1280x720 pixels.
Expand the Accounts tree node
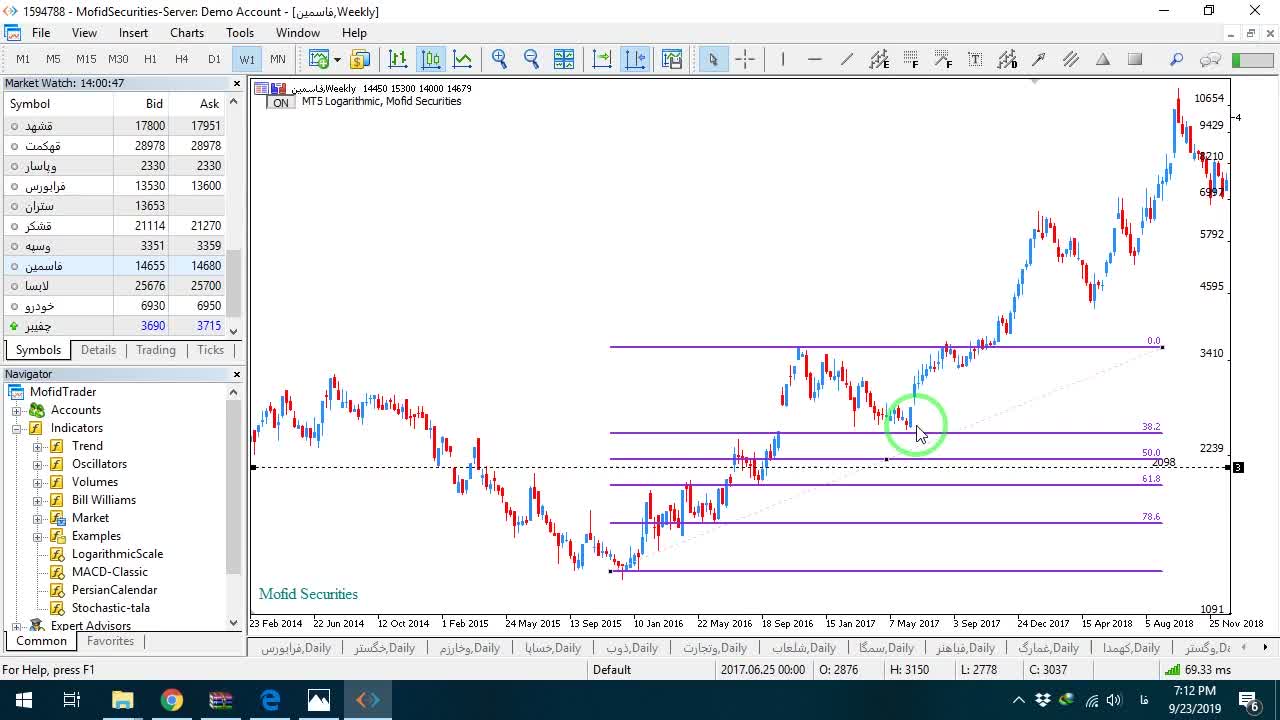pyautogui.click(x=17, y=410)
